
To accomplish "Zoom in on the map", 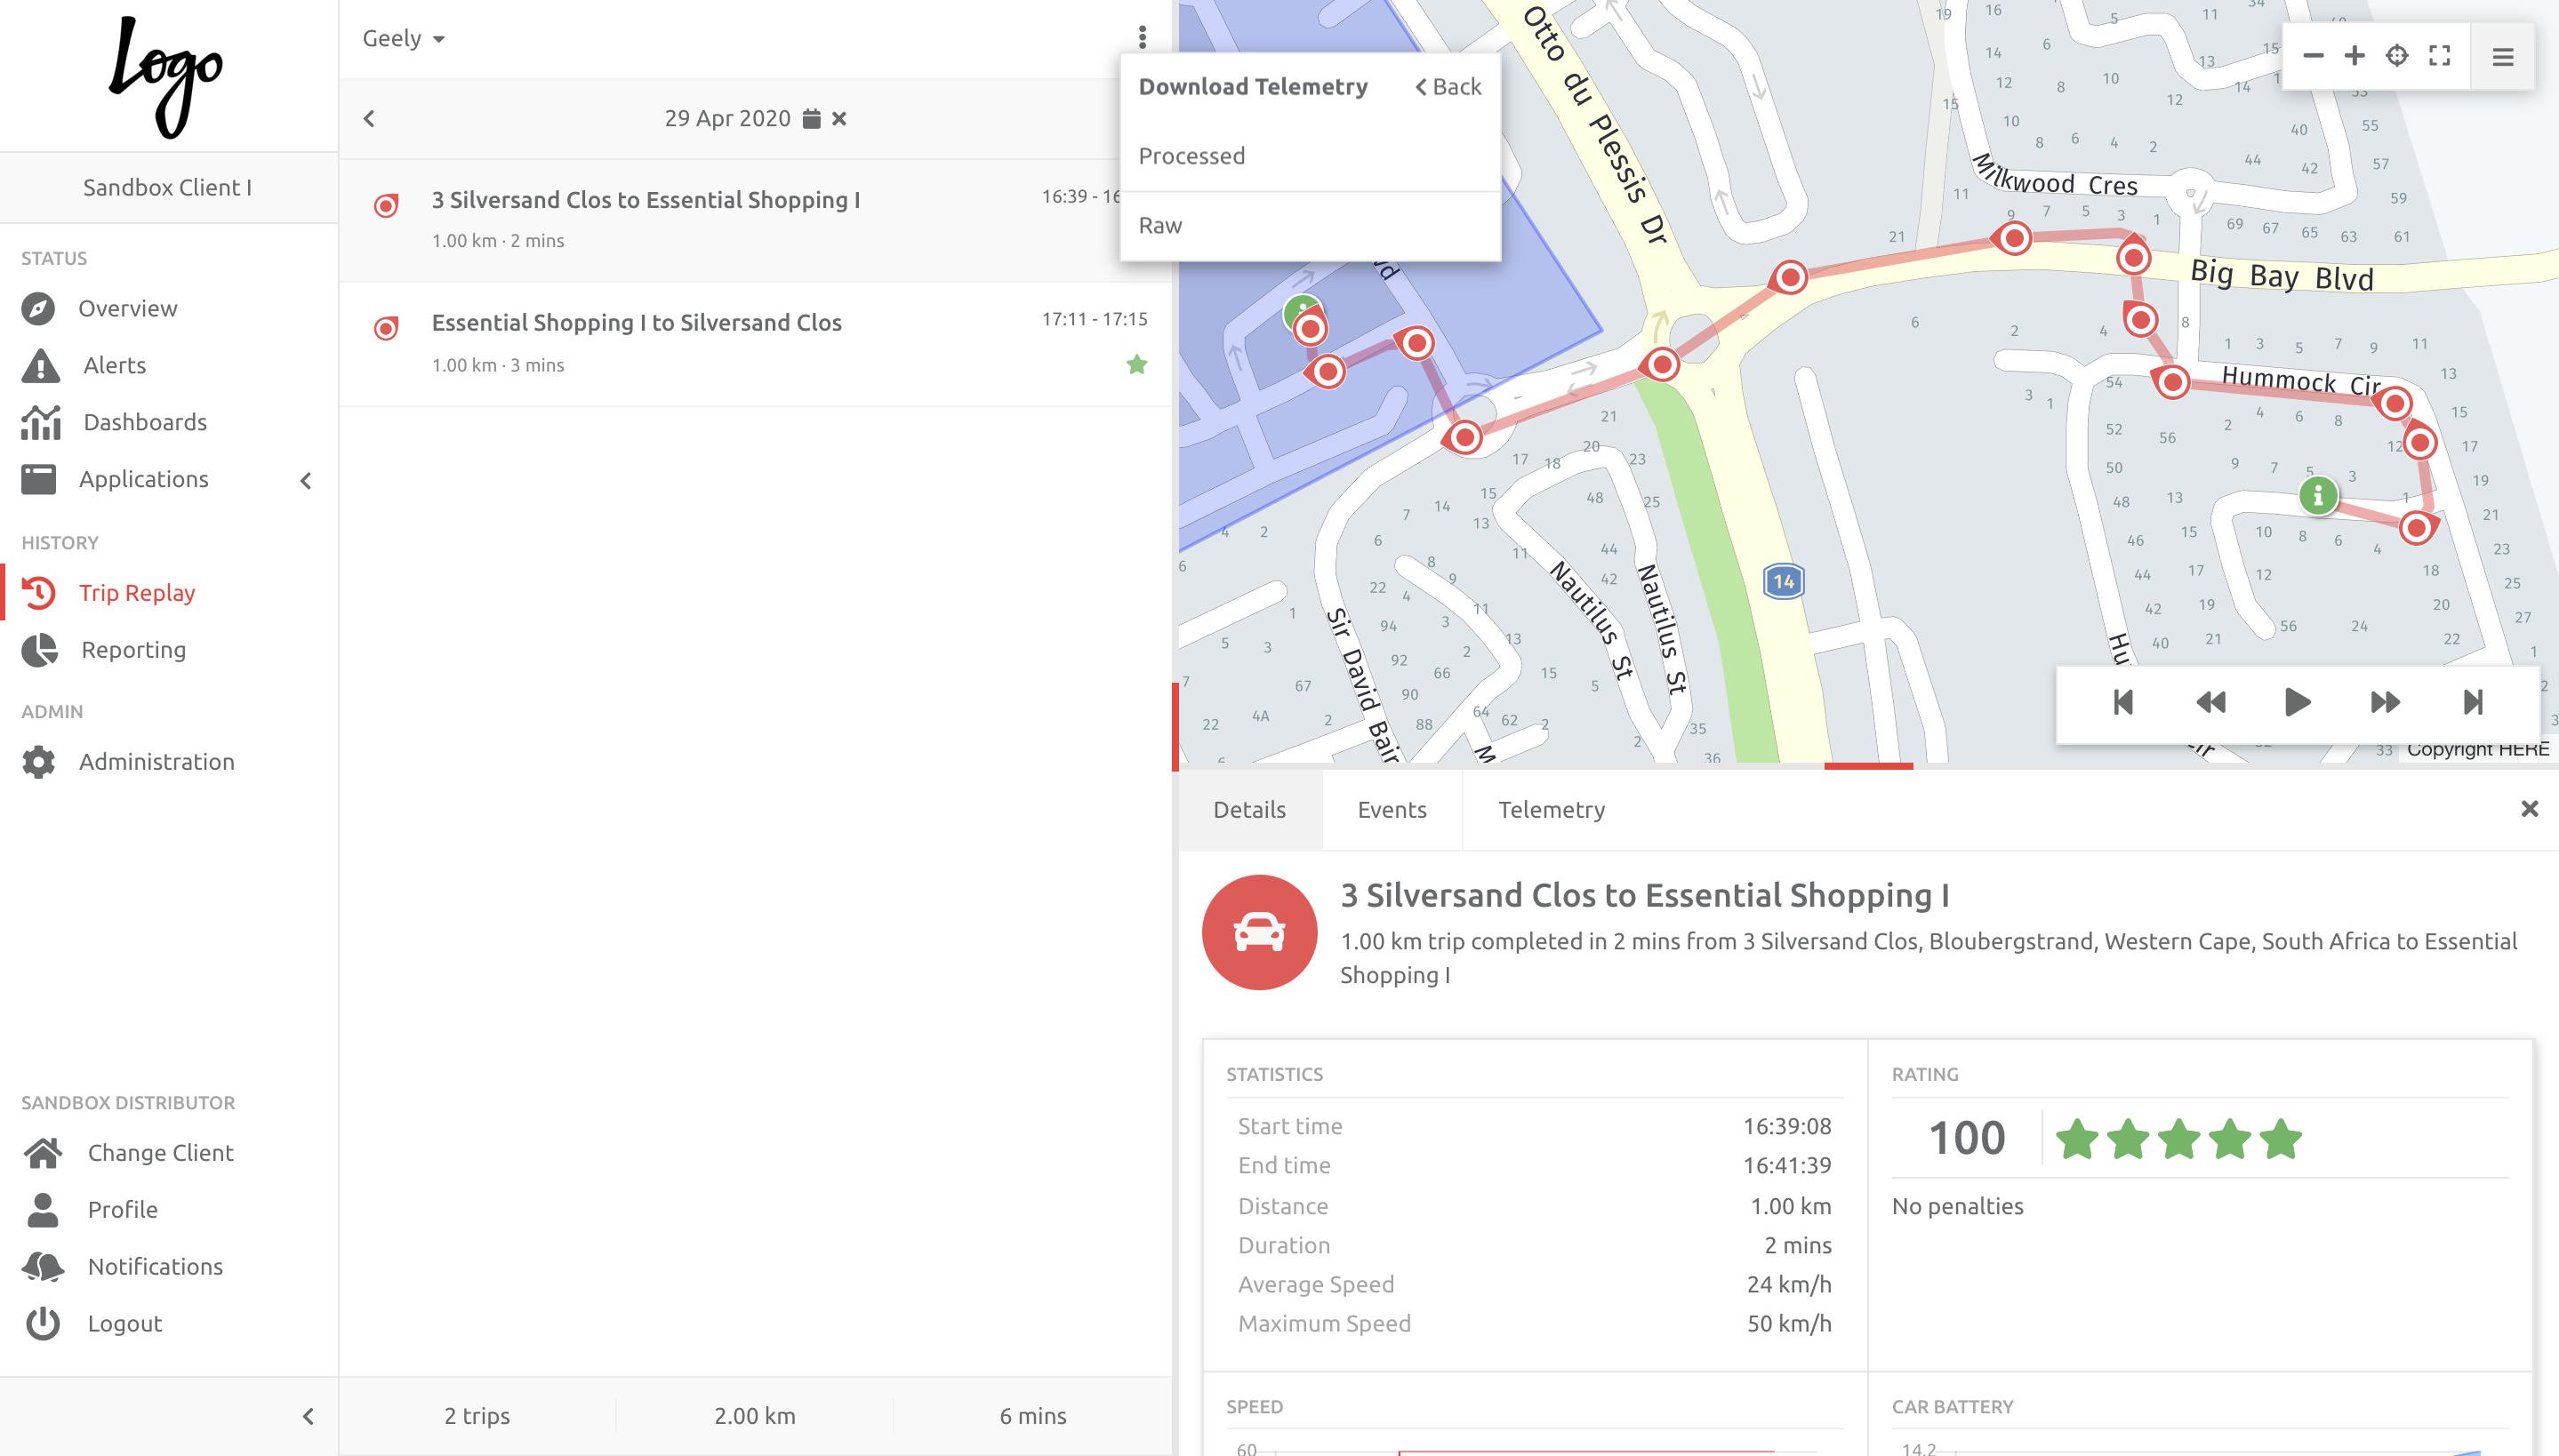I will 2355,56.
